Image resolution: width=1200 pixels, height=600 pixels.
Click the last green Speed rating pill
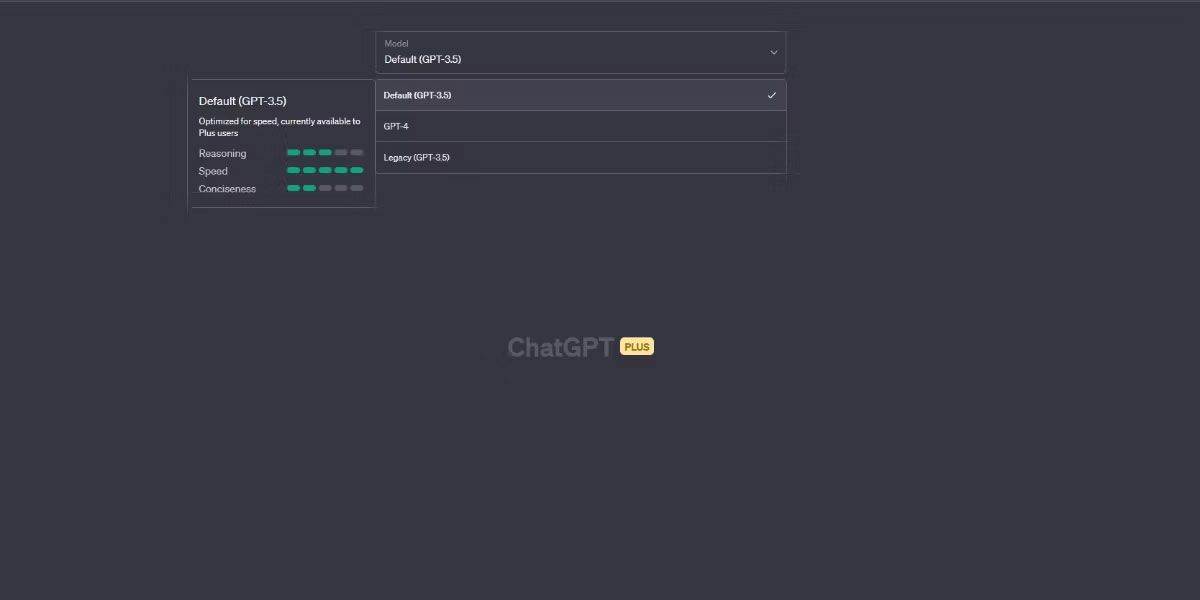point(357,171)
